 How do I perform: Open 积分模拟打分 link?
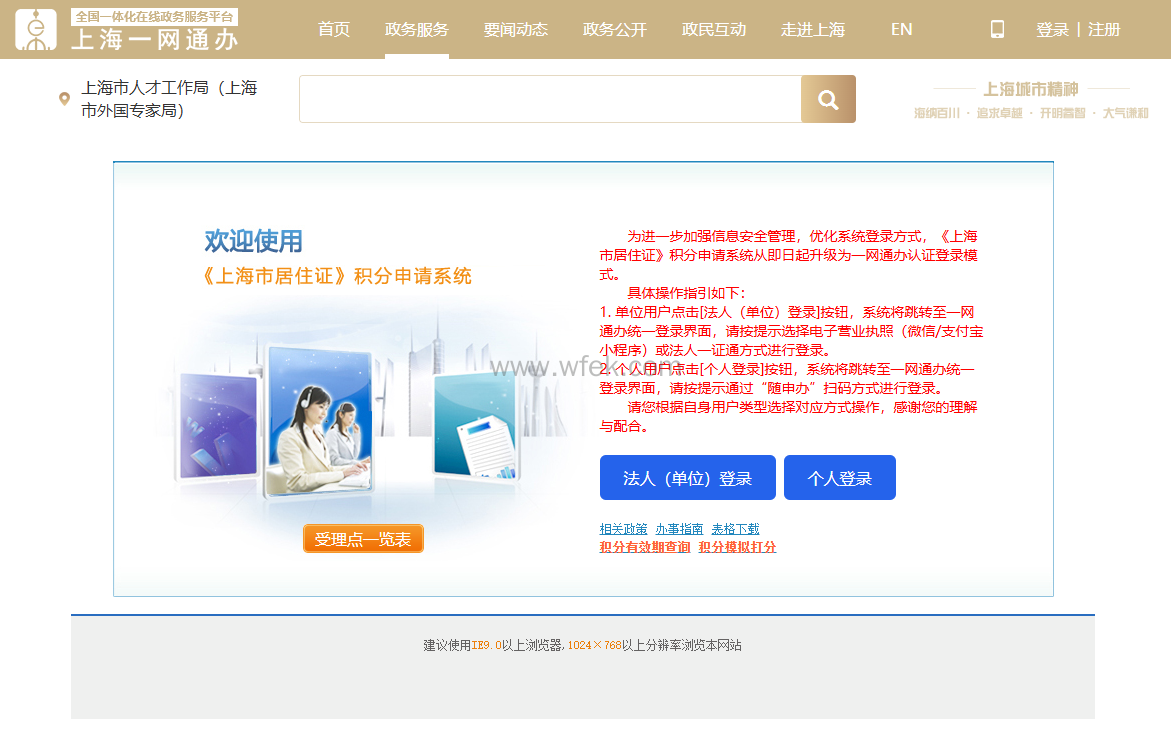[x=737, y=547]
